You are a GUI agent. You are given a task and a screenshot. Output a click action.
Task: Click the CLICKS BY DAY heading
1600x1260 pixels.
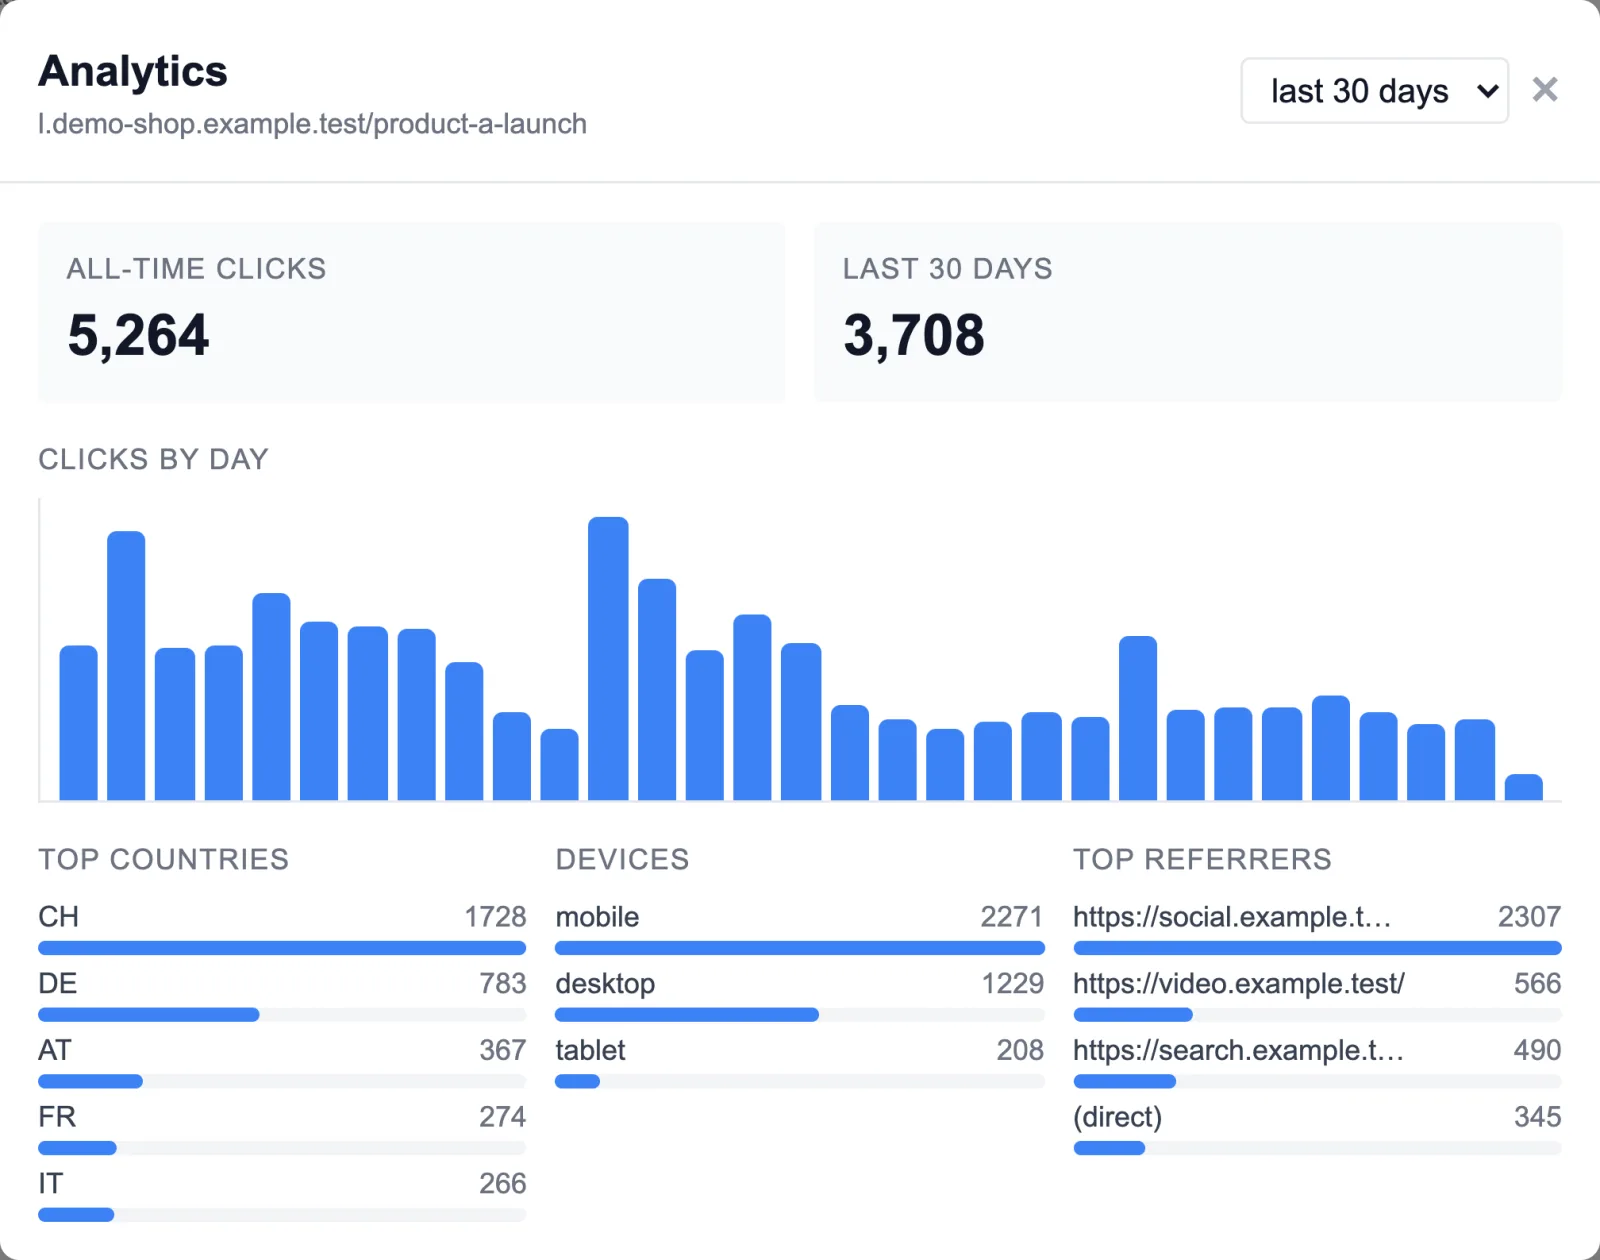click(x=153, y=459)
